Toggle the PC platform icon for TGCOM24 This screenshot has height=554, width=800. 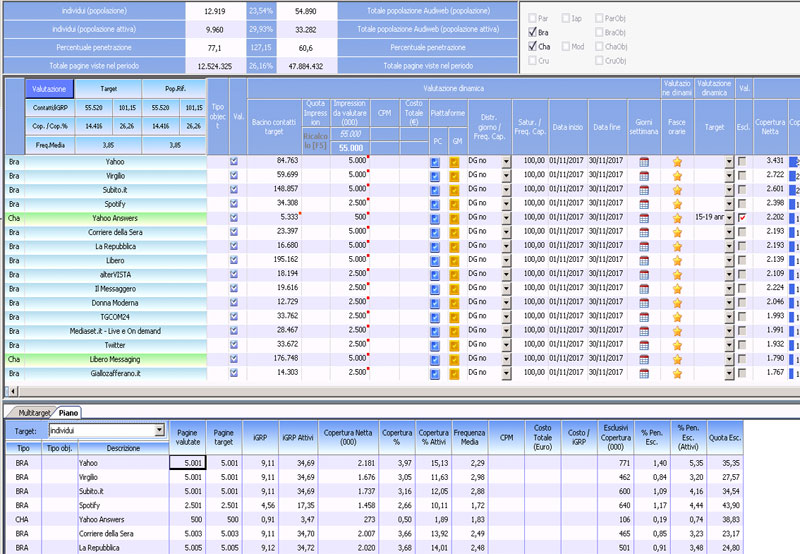435,316
